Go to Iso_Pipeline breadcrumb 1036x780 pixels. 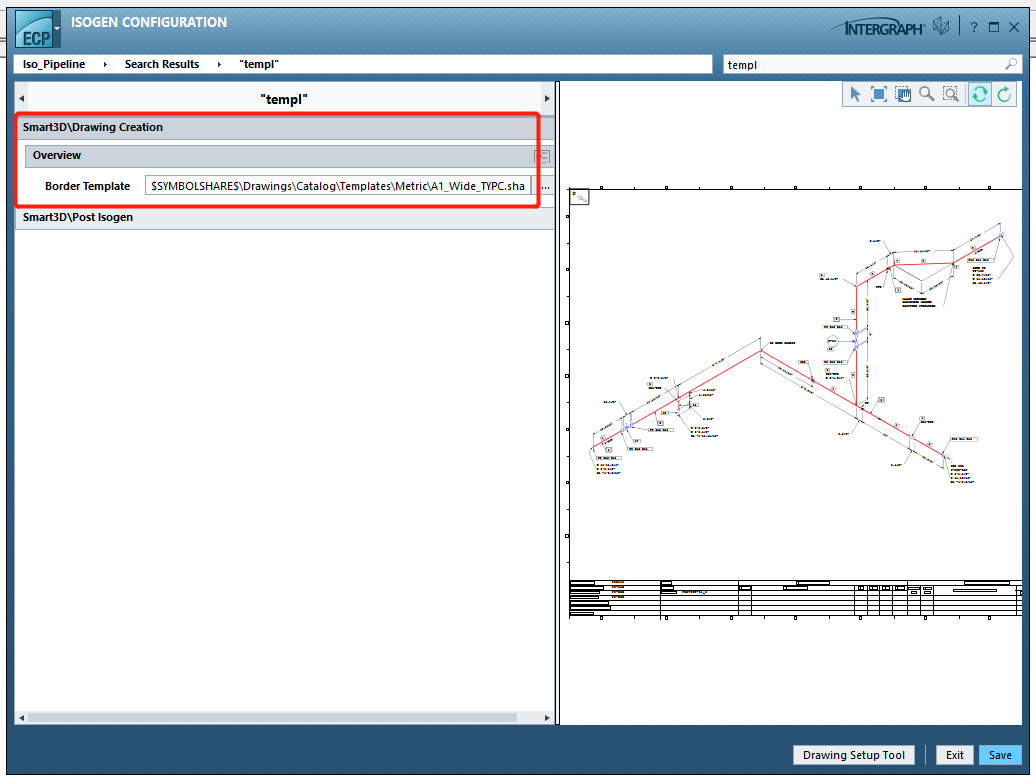point(54,64)
